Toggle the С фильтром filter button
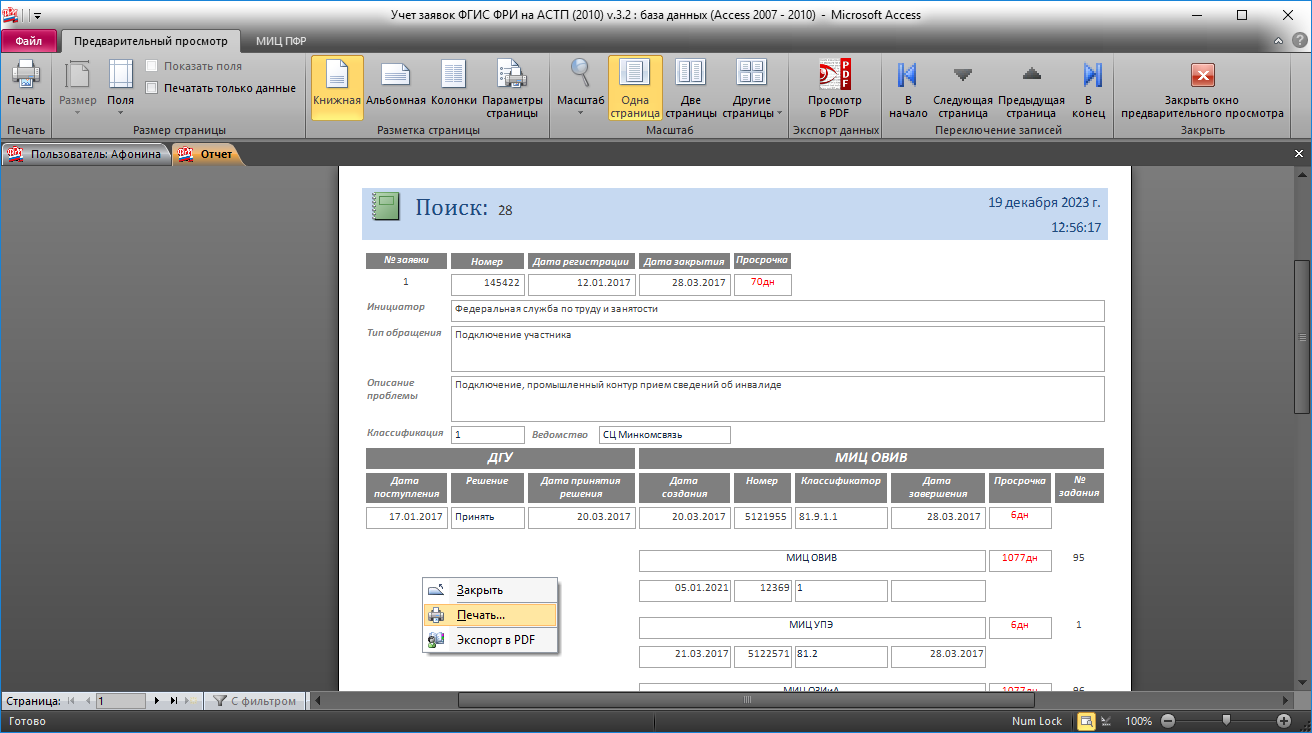 pyautogui.click(x=255, y=701)
